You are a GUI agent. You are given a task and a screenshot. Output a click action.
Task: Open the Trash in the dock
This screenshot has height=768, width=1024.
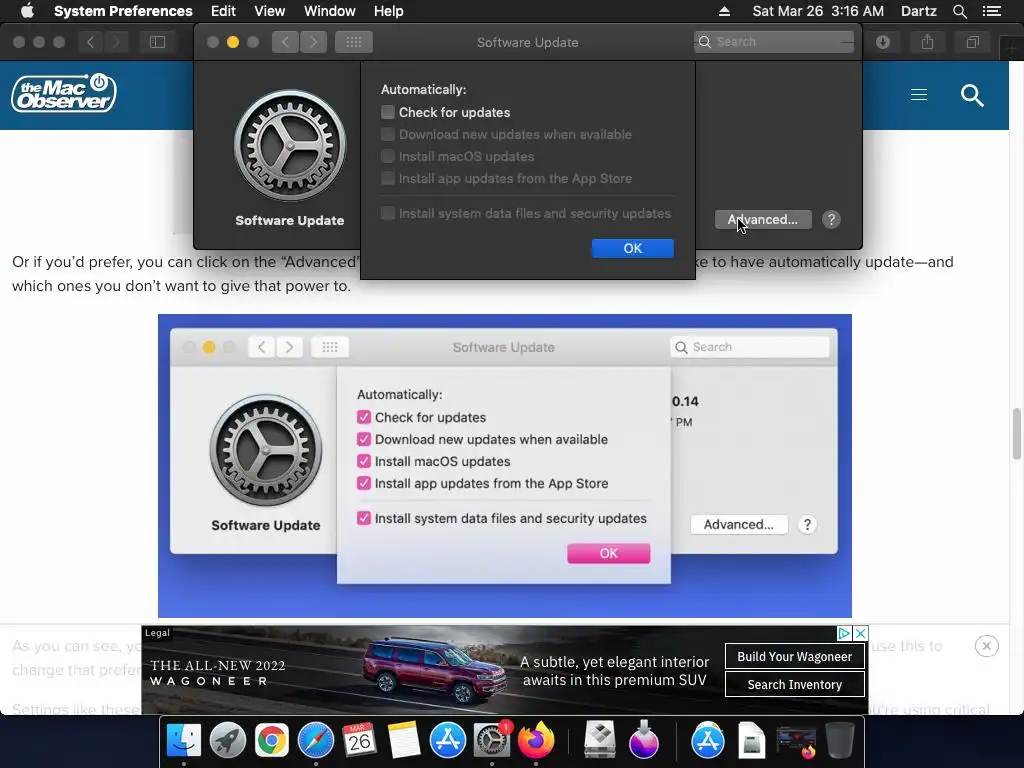(840, 741)
